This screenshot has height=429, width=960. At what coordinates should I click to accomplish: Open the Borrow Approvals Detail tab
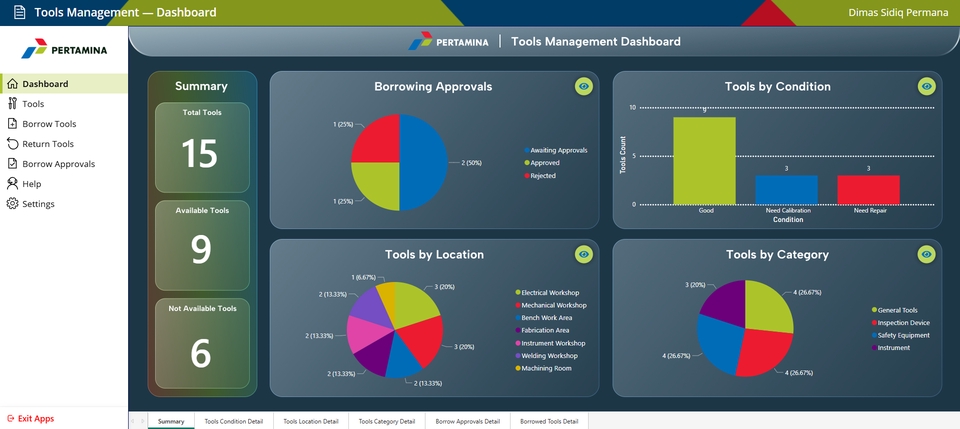467,422
